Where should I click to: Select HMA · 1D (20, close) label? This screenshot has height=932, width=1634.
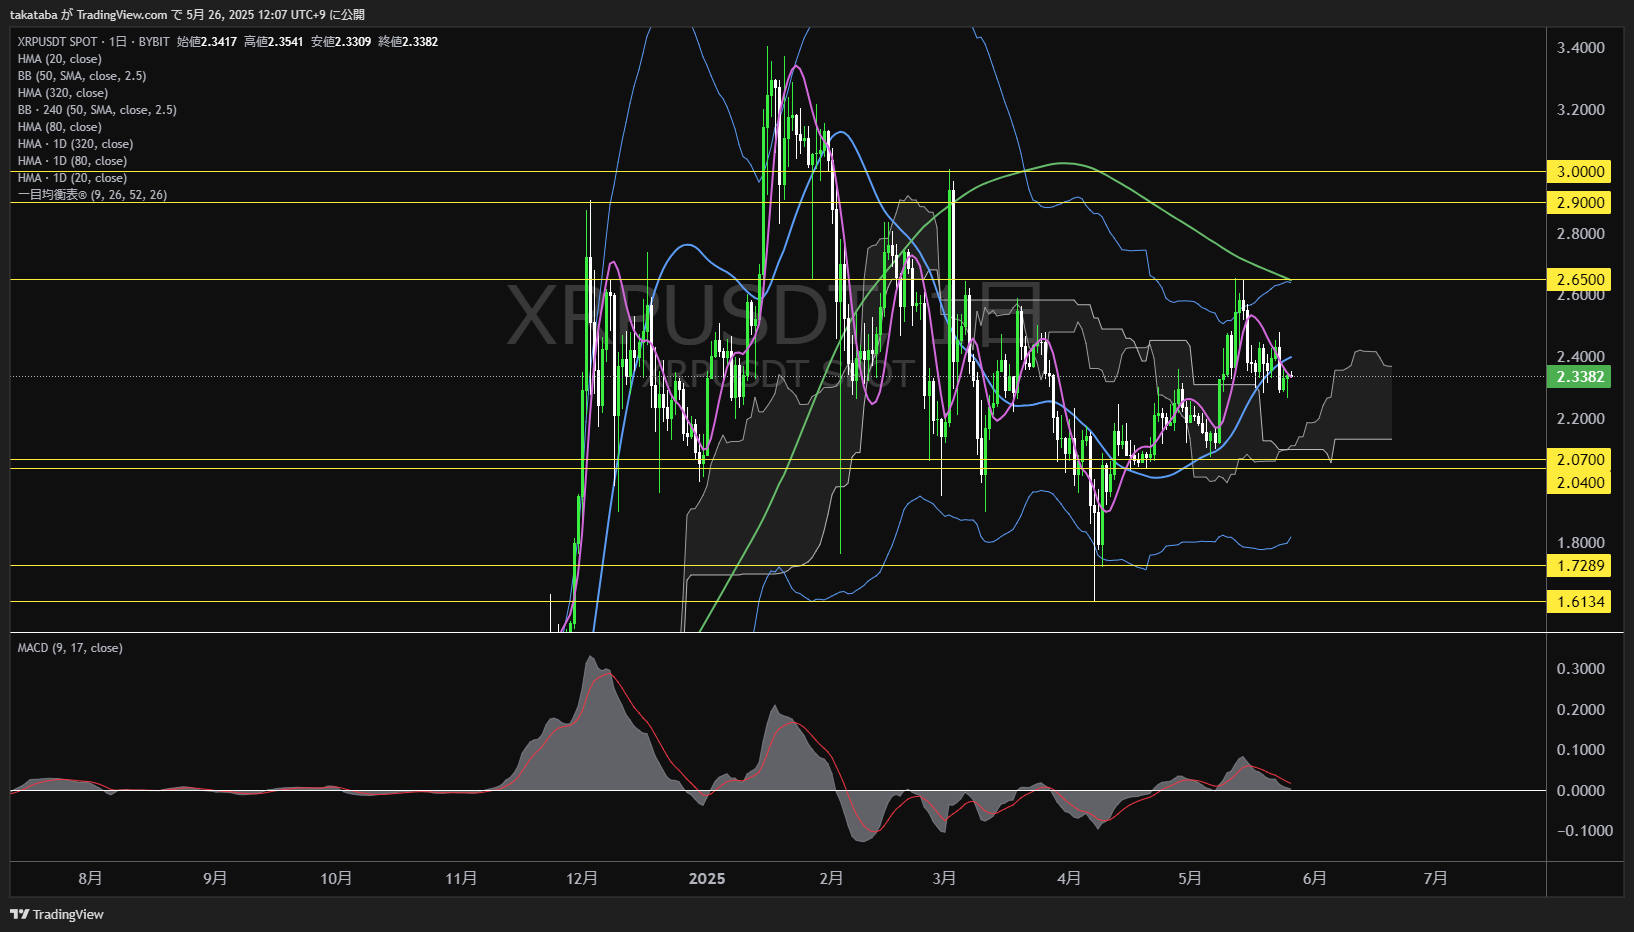tap(72, 178)
